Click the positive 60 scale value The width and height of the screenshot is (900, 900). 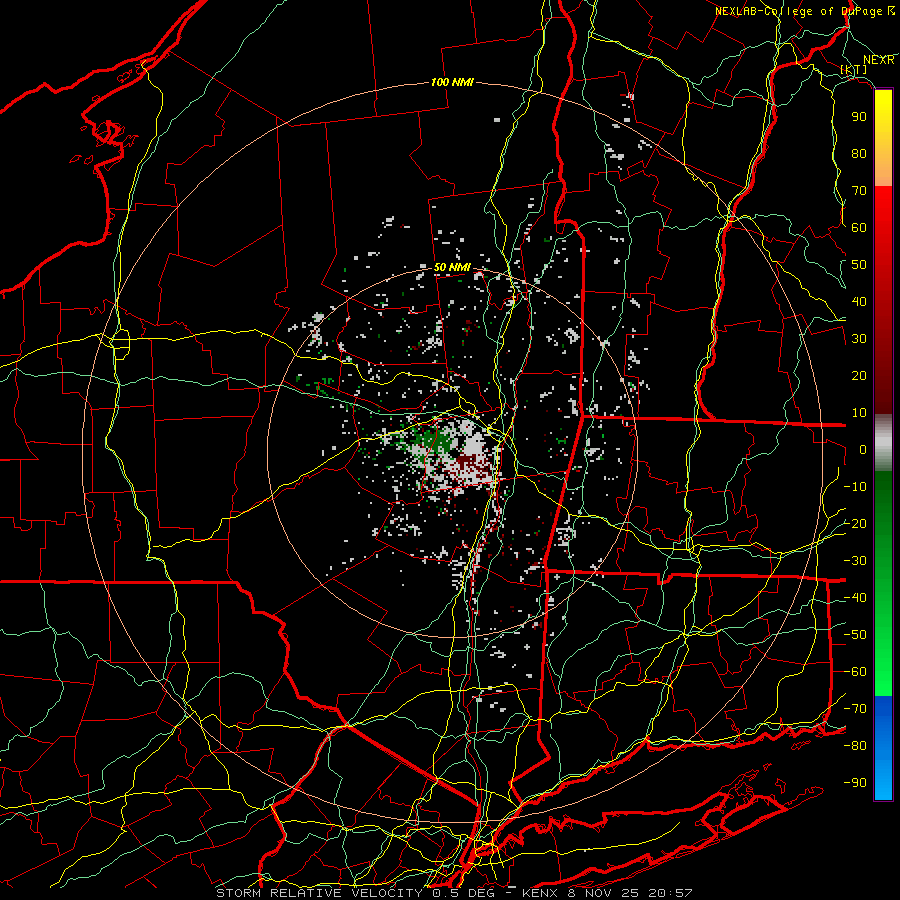(859, 227)
